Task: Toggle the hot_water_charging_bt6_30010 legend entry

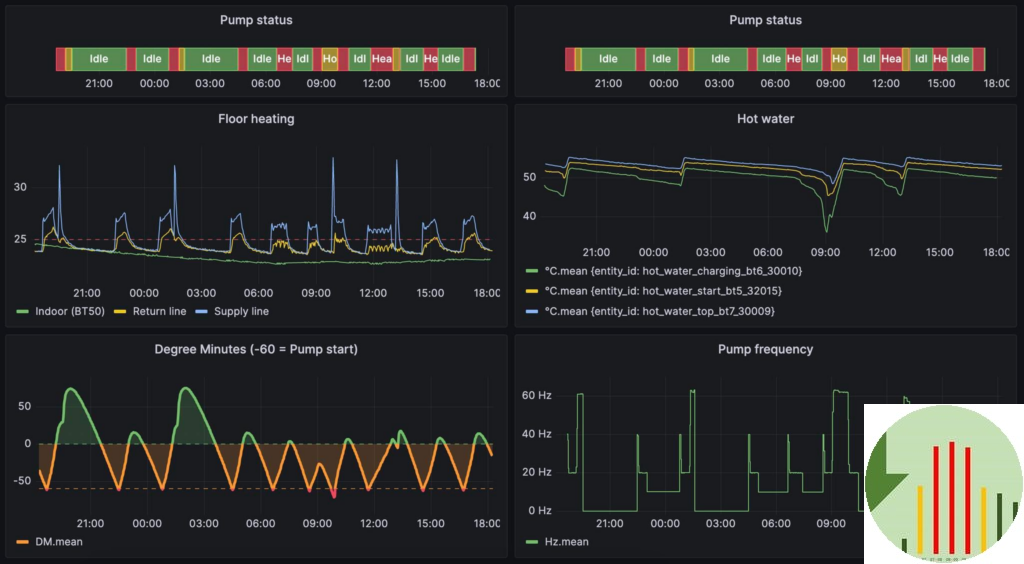Action: 672,271
